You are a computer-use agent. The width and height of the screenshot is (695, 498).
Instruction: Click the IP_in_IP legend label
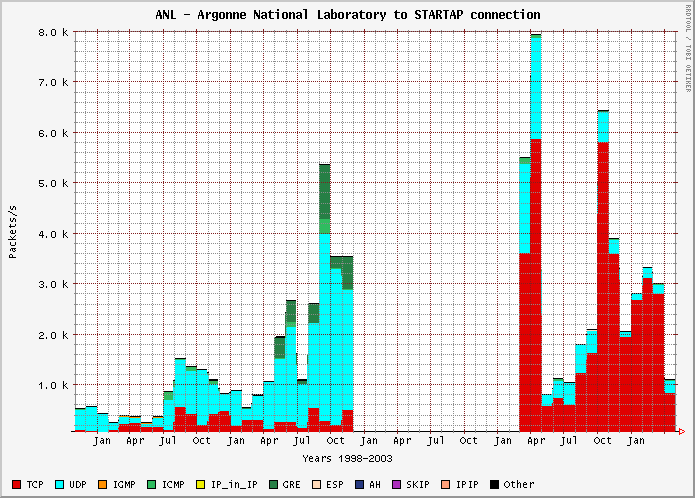pos(234,484)
